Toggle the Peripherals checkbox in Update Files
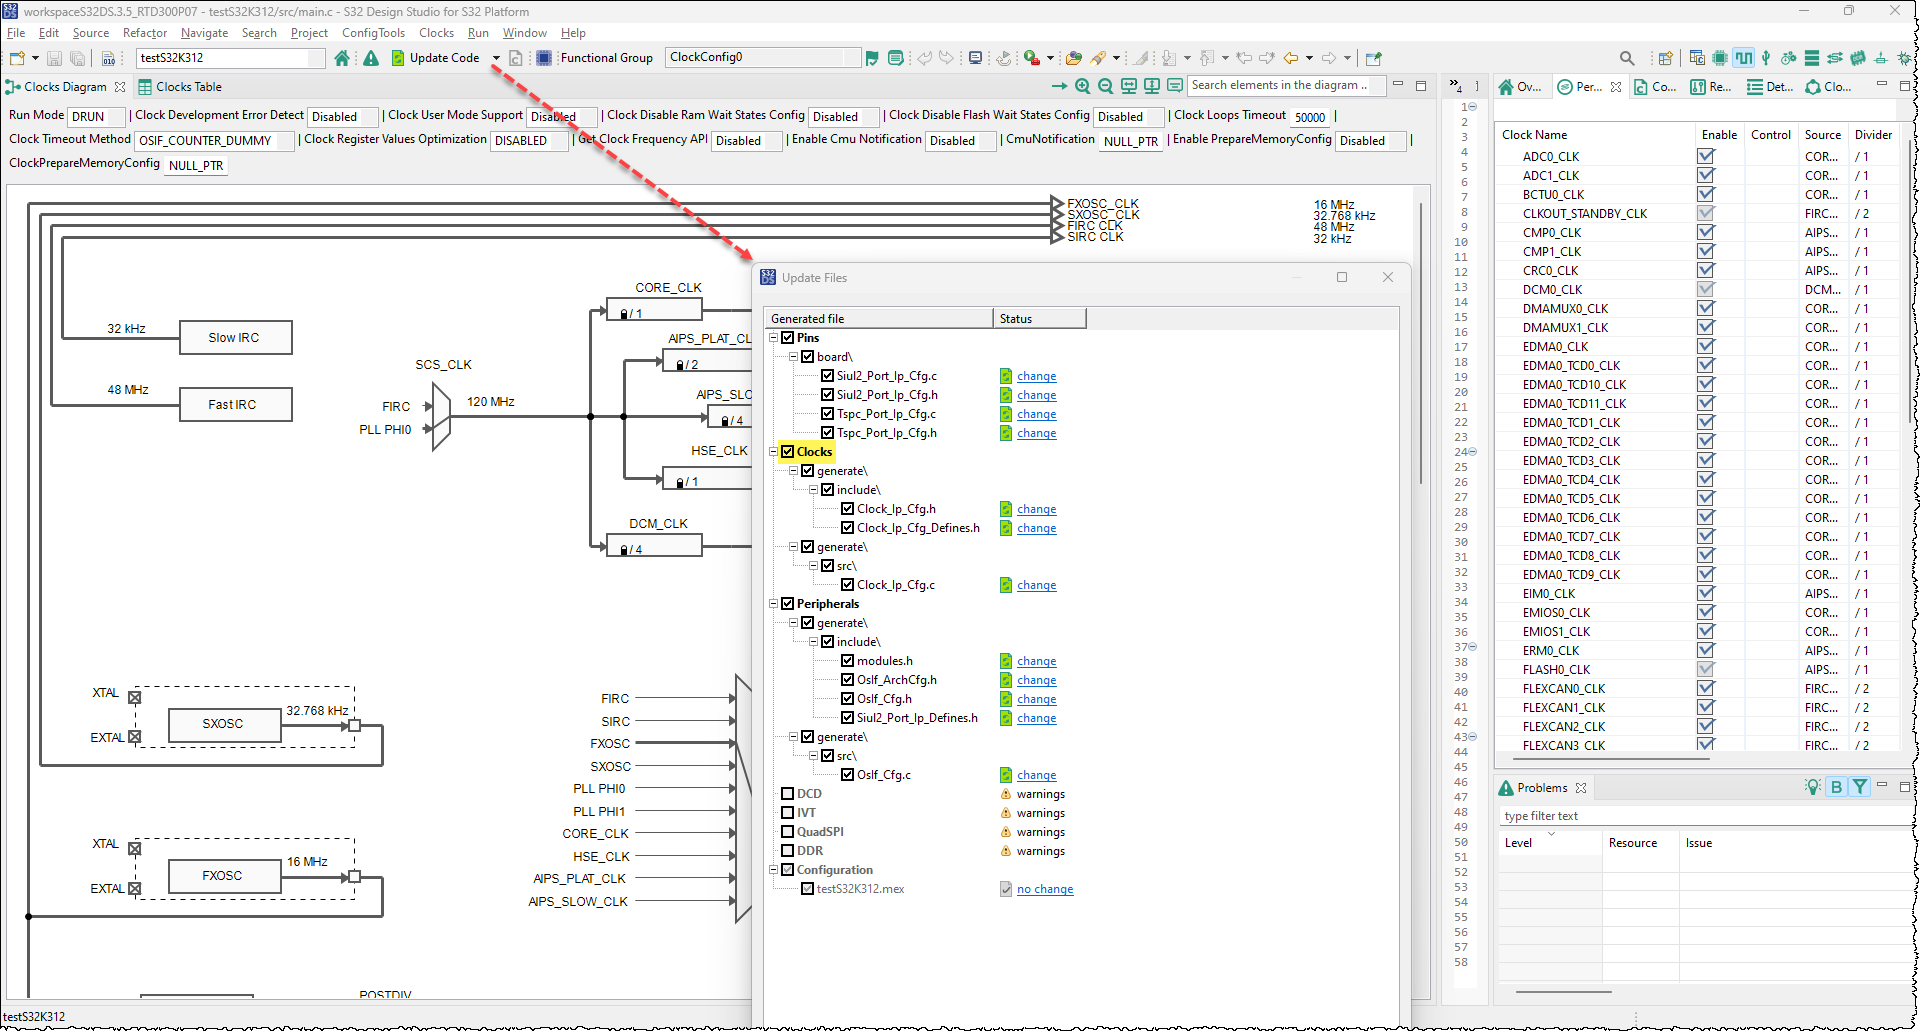Viewport: 1920px width, 1032px height. (788, 604)
